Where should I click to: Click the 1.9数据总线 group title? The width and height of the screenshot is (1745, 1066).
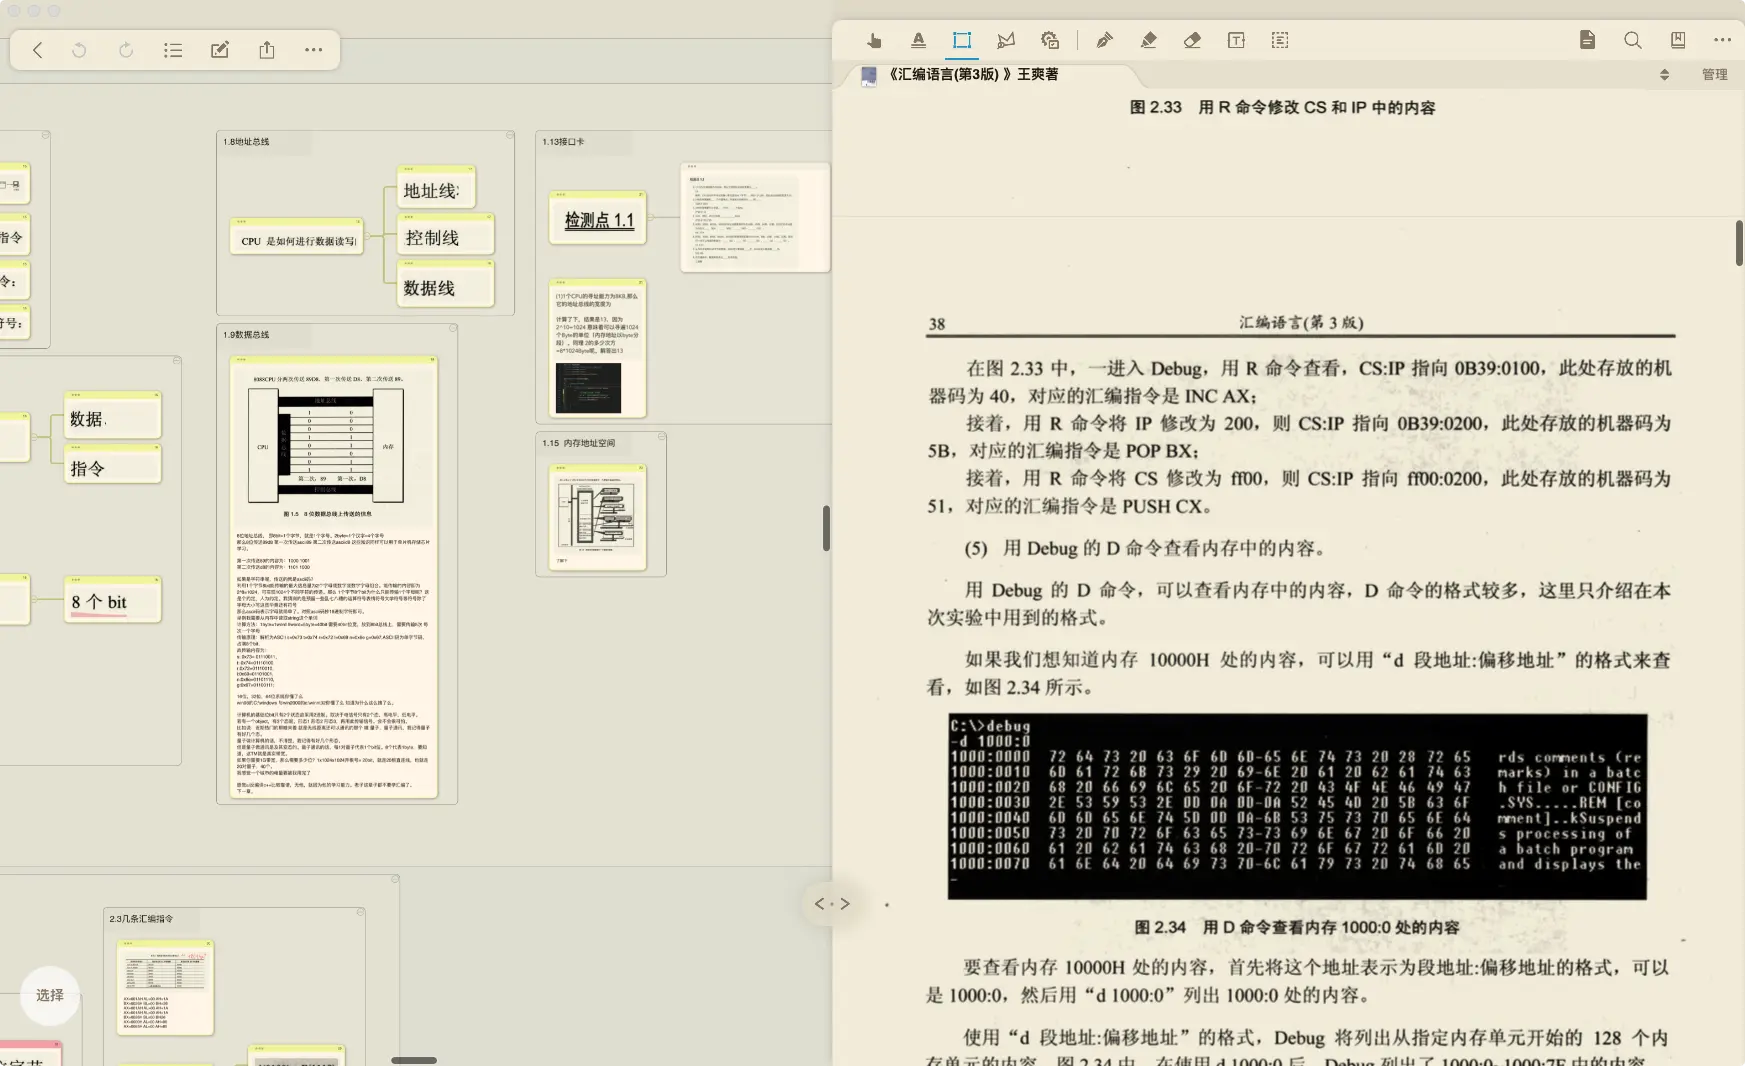click(246, 335)
